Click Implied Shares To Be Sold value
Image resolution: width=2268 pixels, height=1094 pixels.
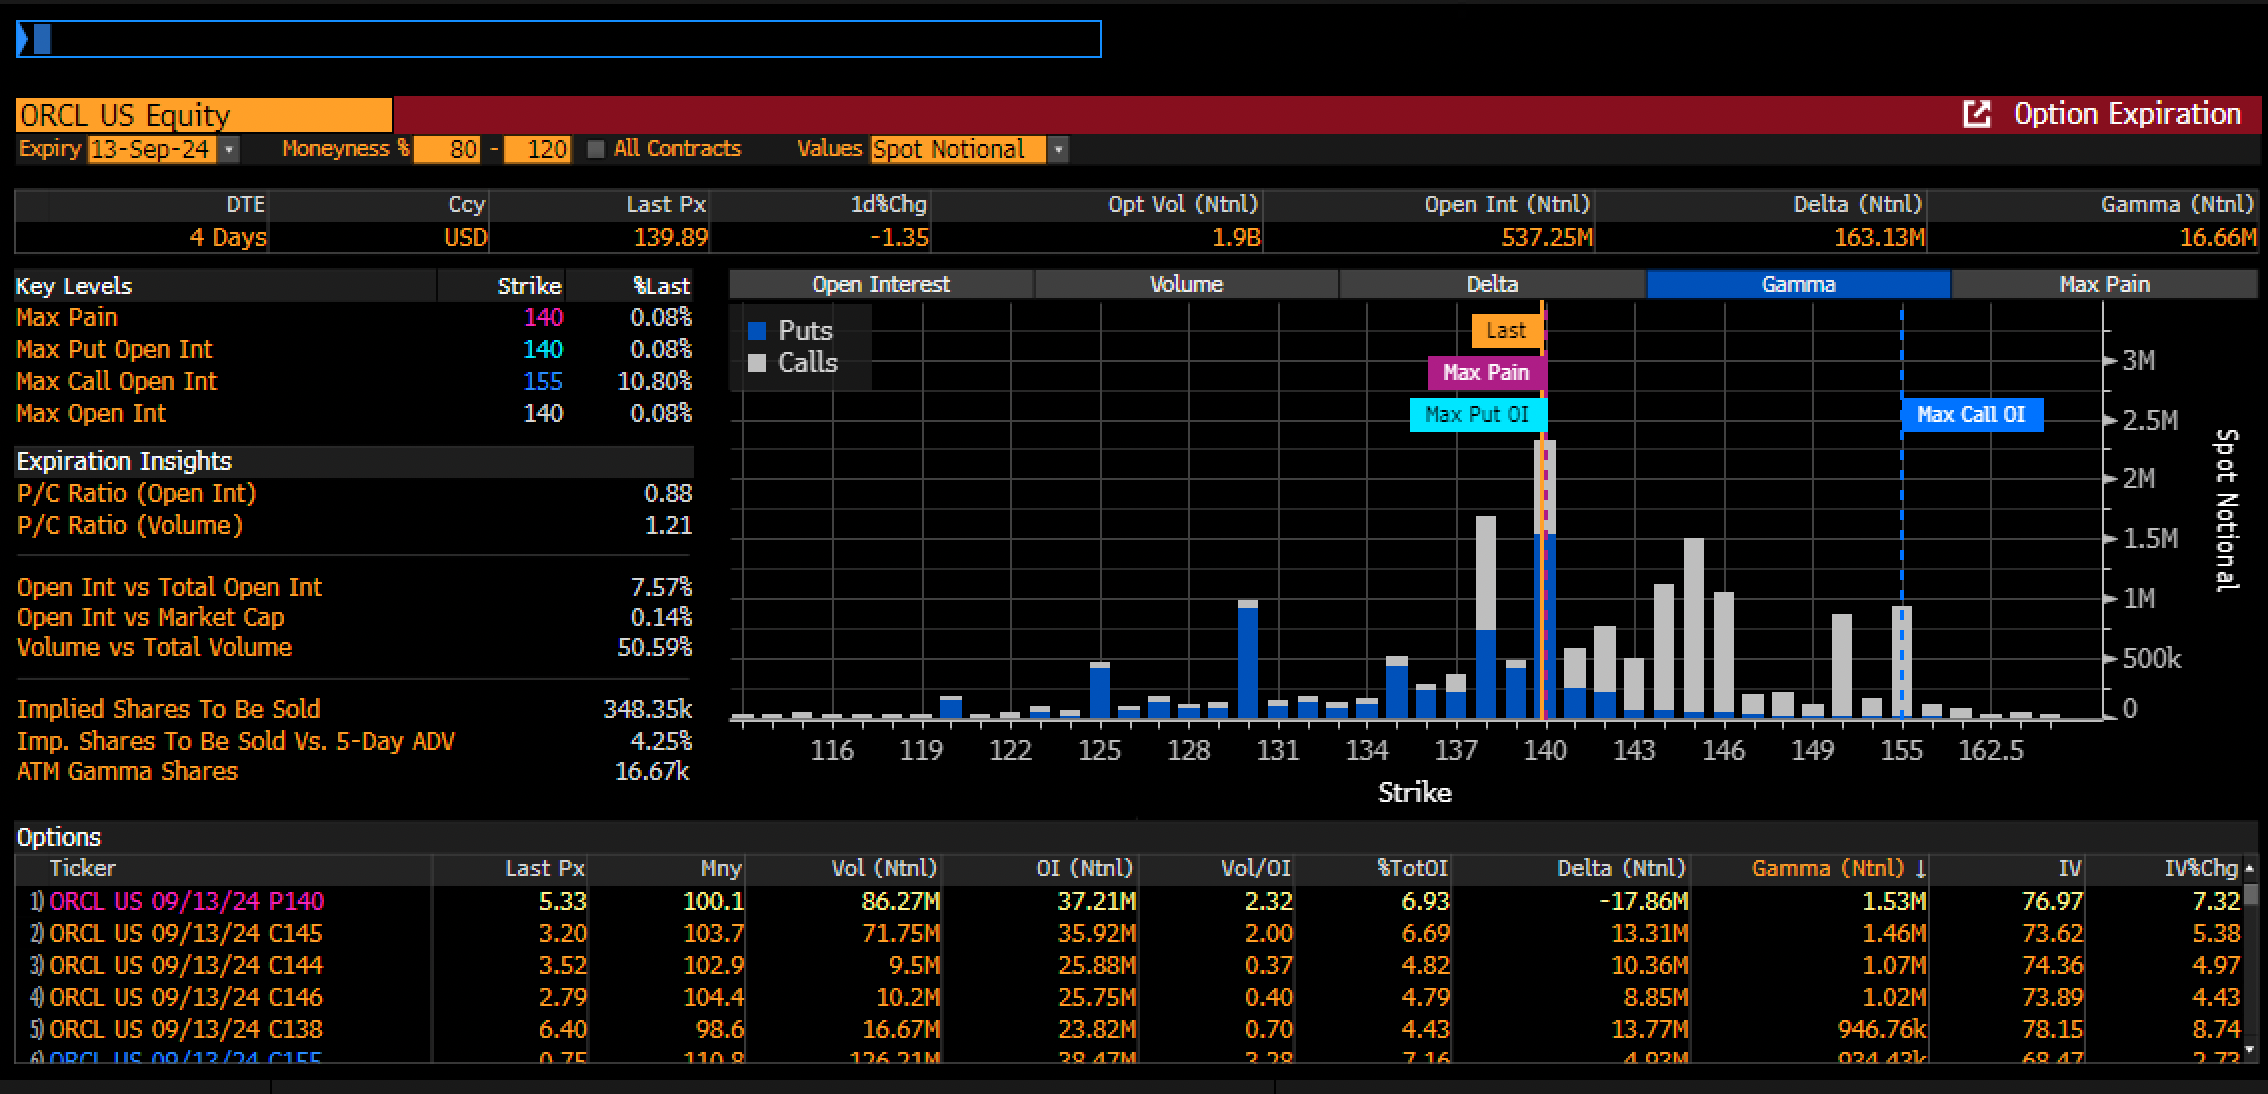pos(647,710)
